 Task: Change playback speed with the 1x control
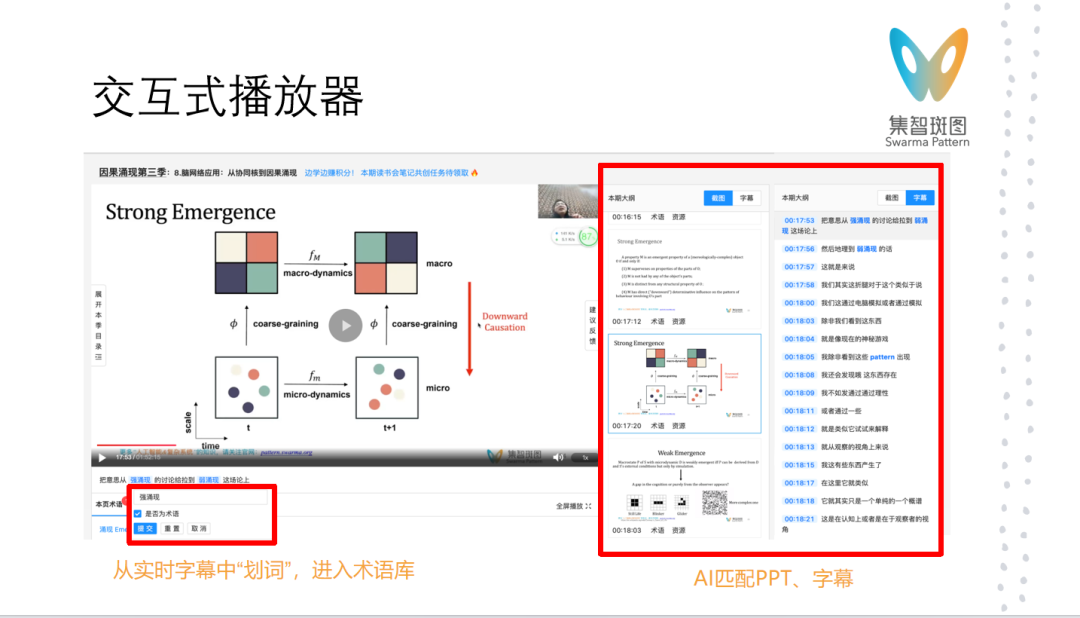(x=585, y=458)
